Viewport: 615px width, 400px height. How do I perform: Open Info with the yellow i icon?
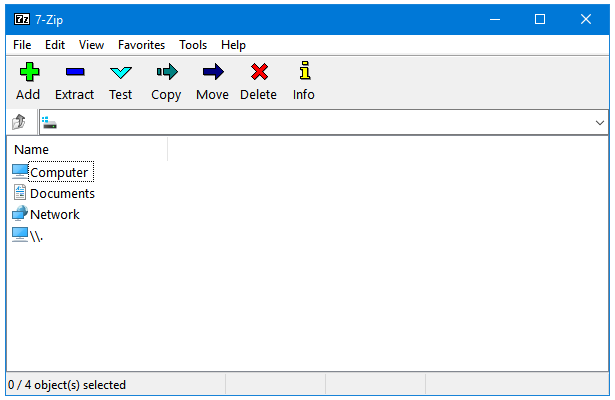pos(305,71)
